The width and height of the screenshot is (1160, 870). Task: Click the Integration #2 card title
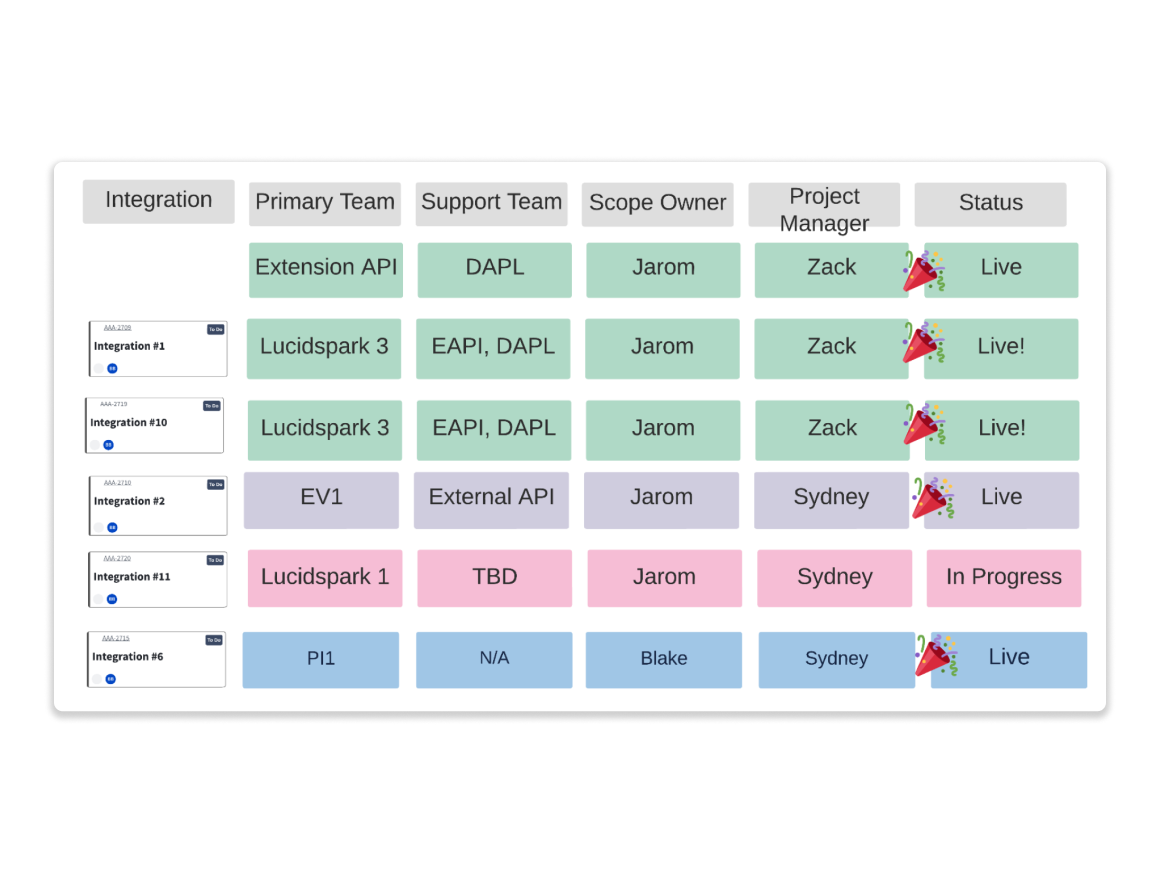[x=129, y=501]
